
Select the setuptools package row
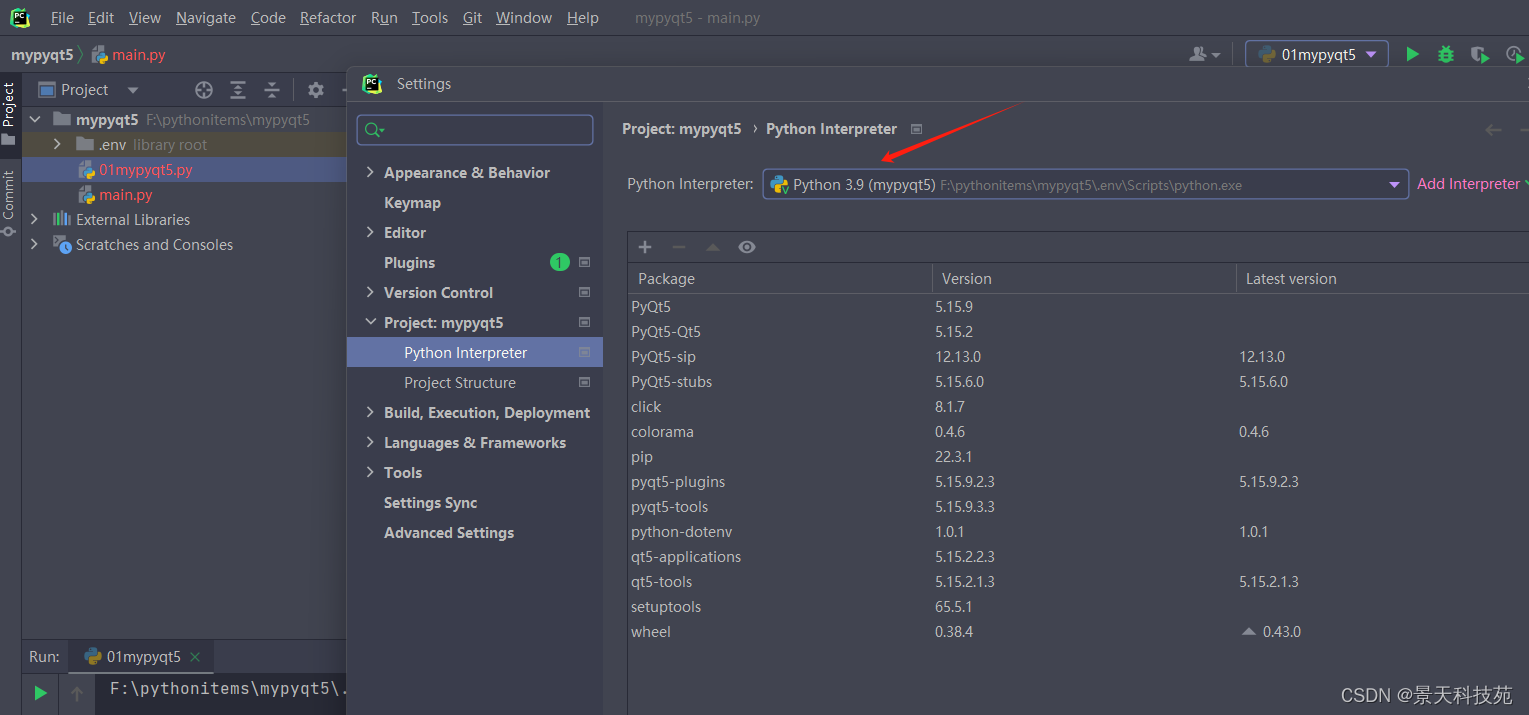click(1078, 606)
